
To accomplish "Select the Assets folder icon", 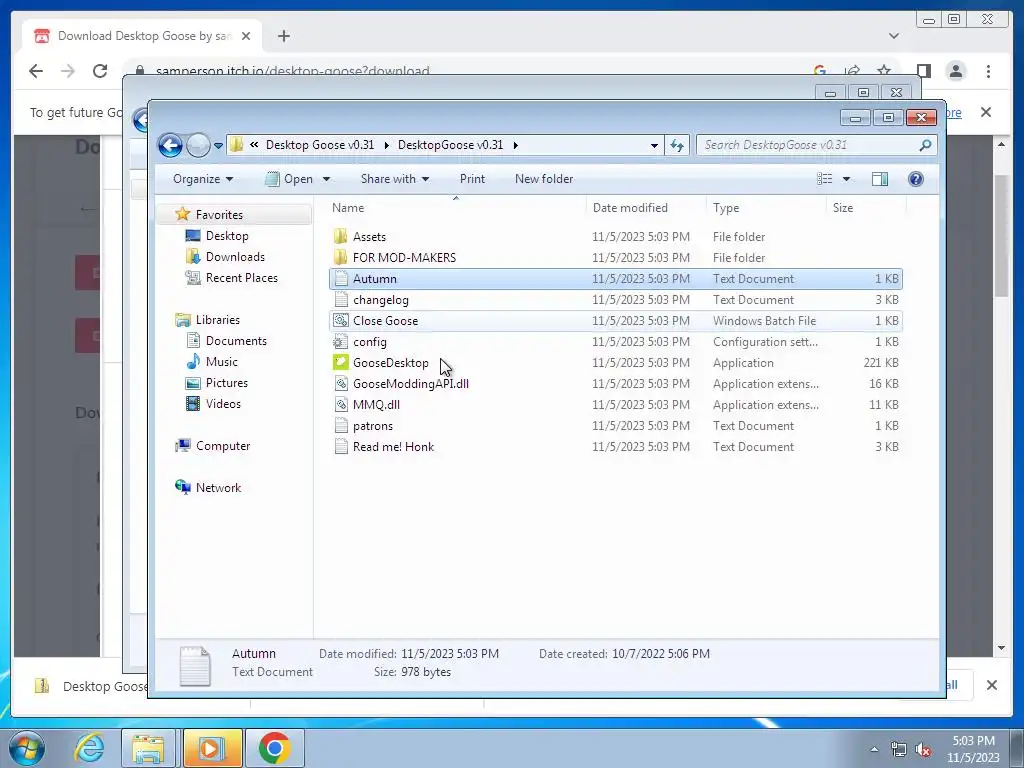I will pos(340,236).
